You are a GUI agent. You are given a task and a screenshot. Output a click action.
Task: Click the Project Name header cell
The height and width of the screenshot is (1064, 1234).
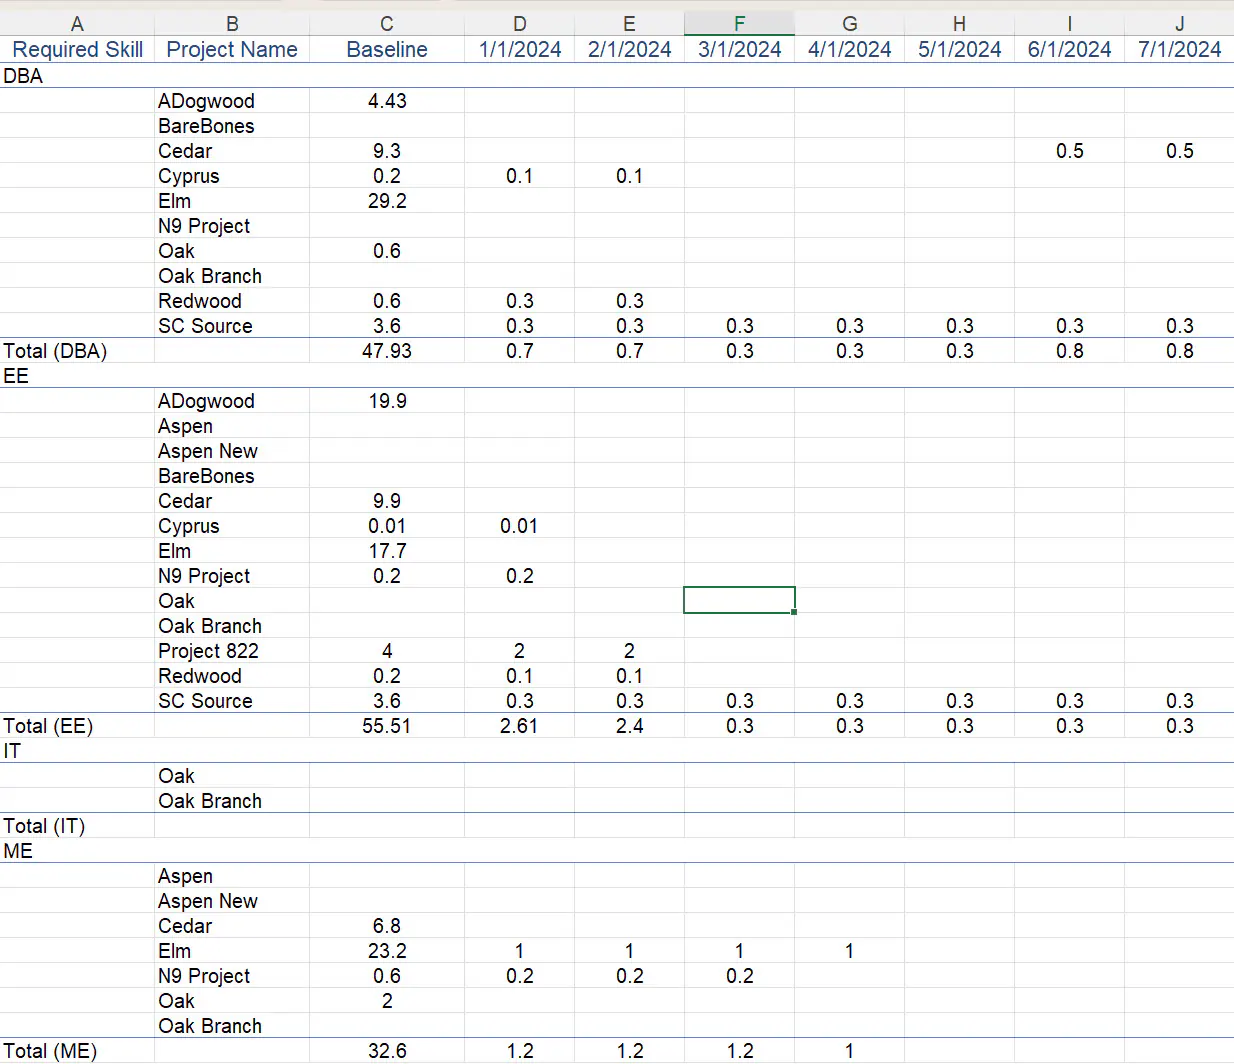pos(232,50)
